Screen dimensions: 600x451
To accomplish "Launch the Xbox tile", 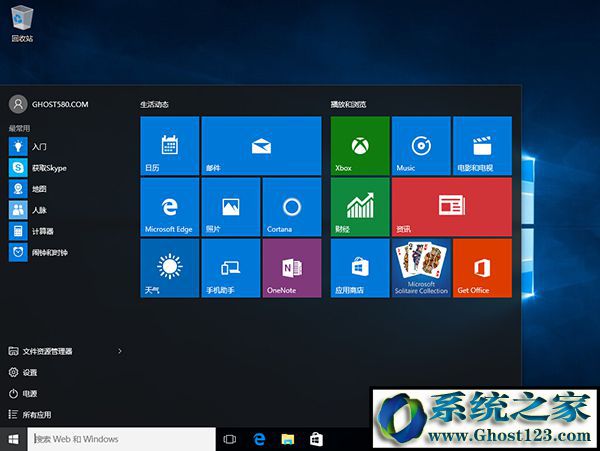I will [360, 146].
